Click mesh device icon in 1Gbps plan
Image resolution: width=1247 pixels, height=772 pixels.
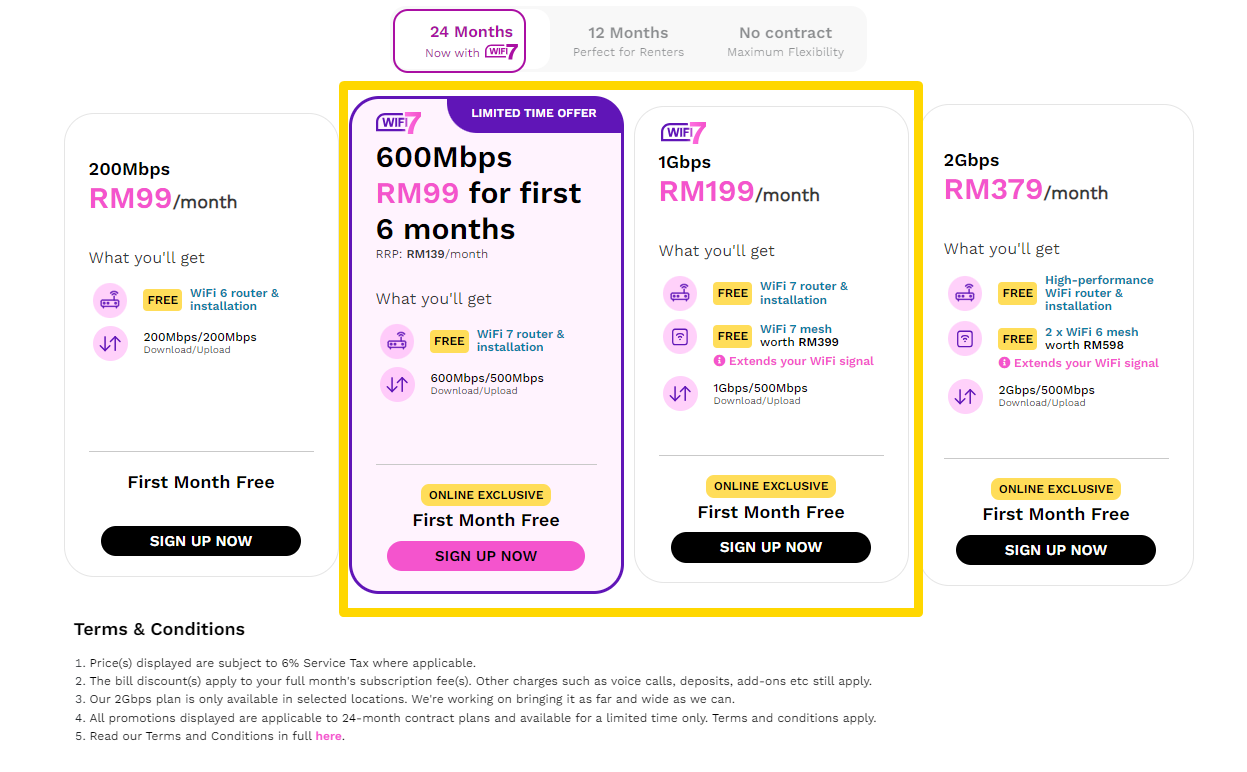point(680,336)
